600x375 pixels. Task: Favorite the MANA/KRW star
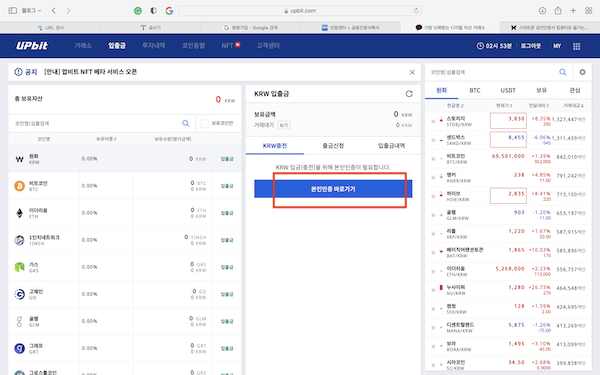coord(433,328)
